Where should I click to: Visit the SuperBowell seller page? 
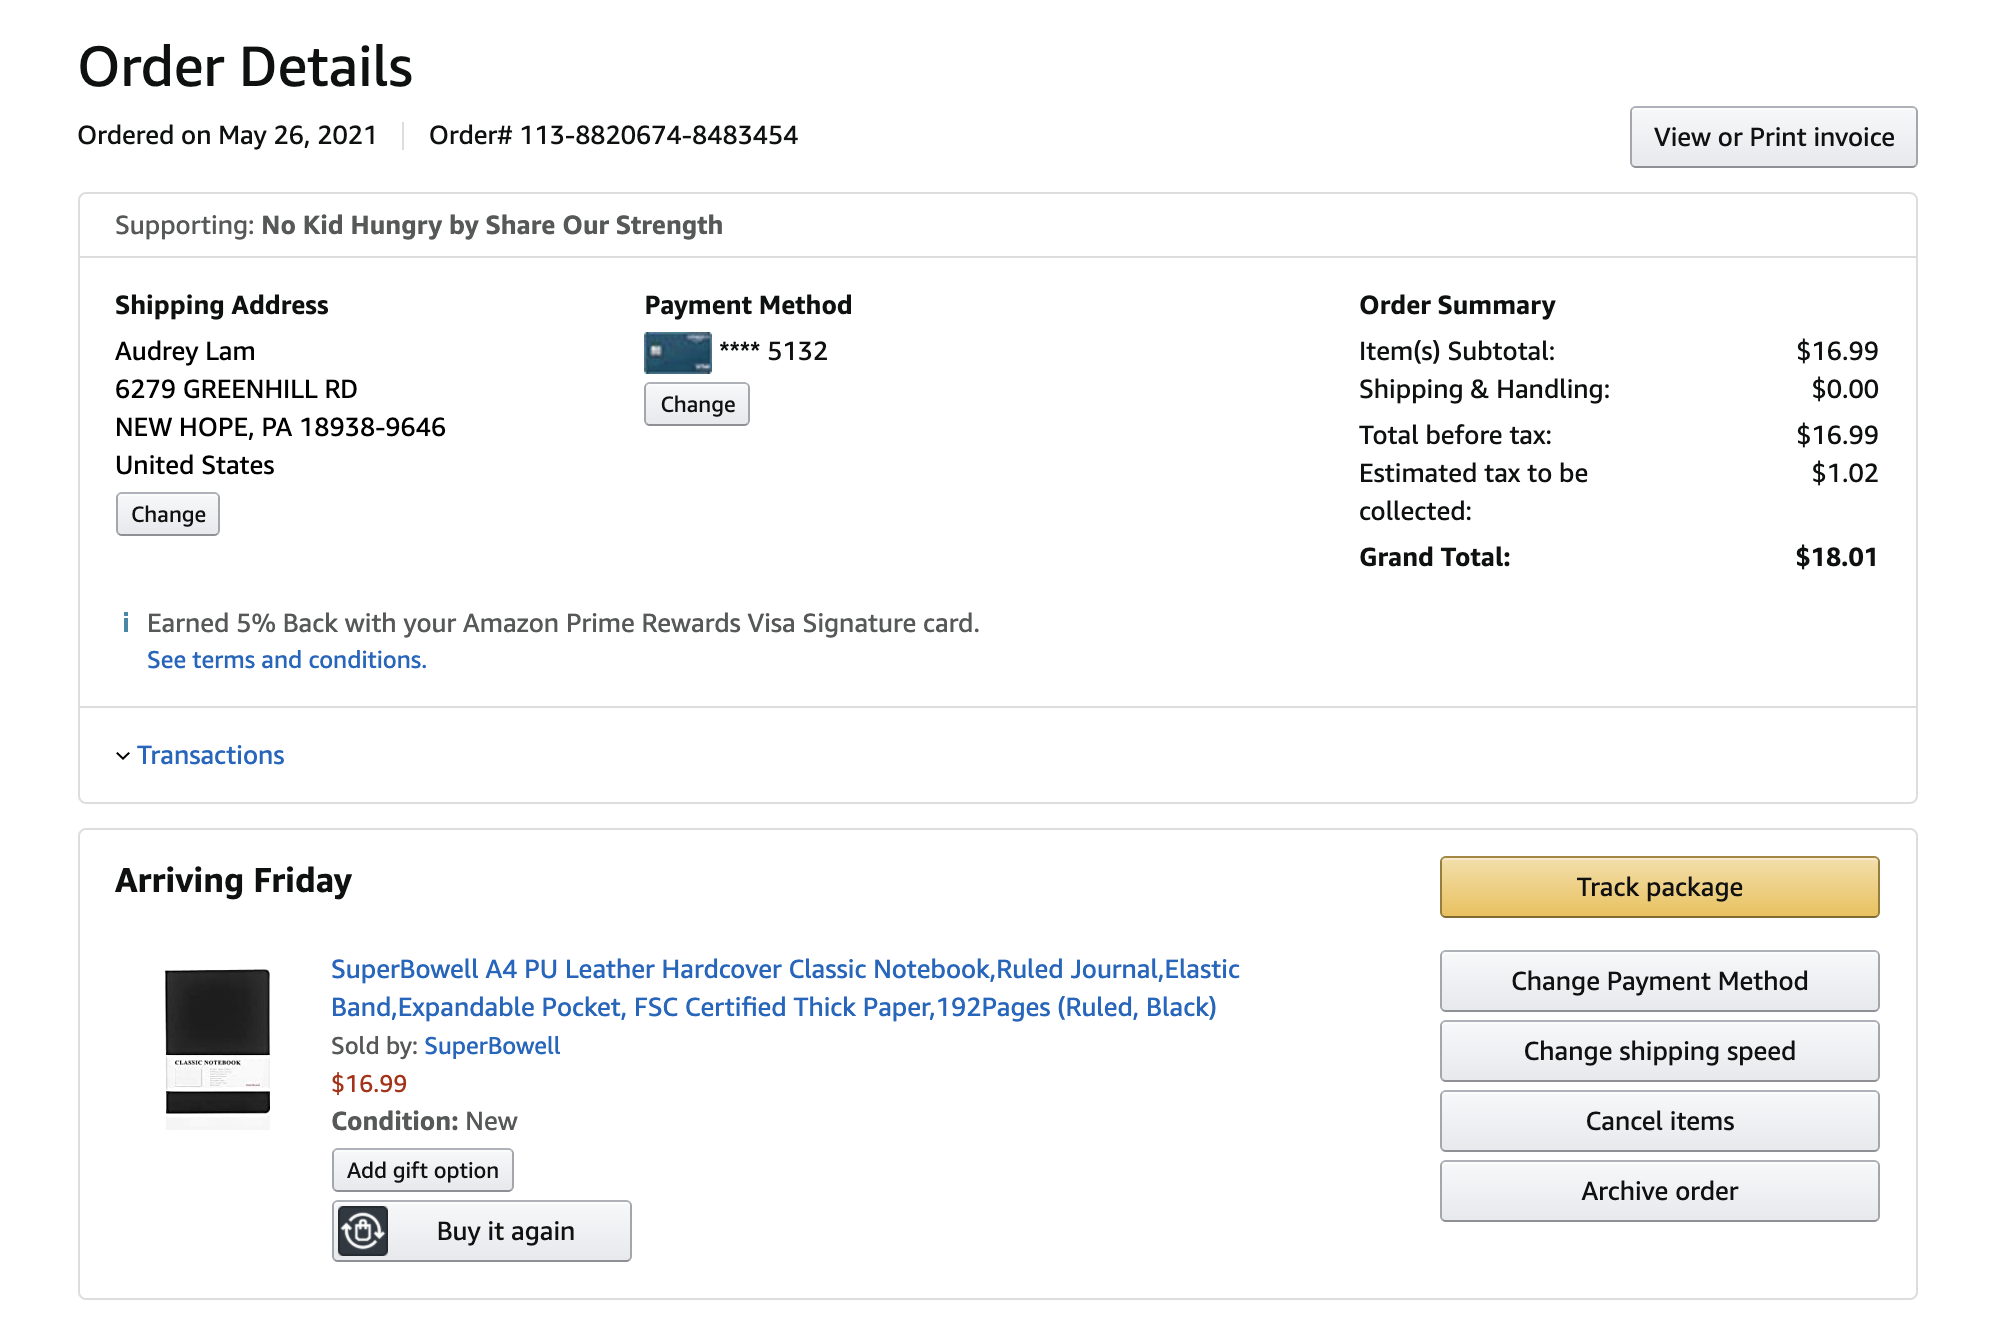492,1046
